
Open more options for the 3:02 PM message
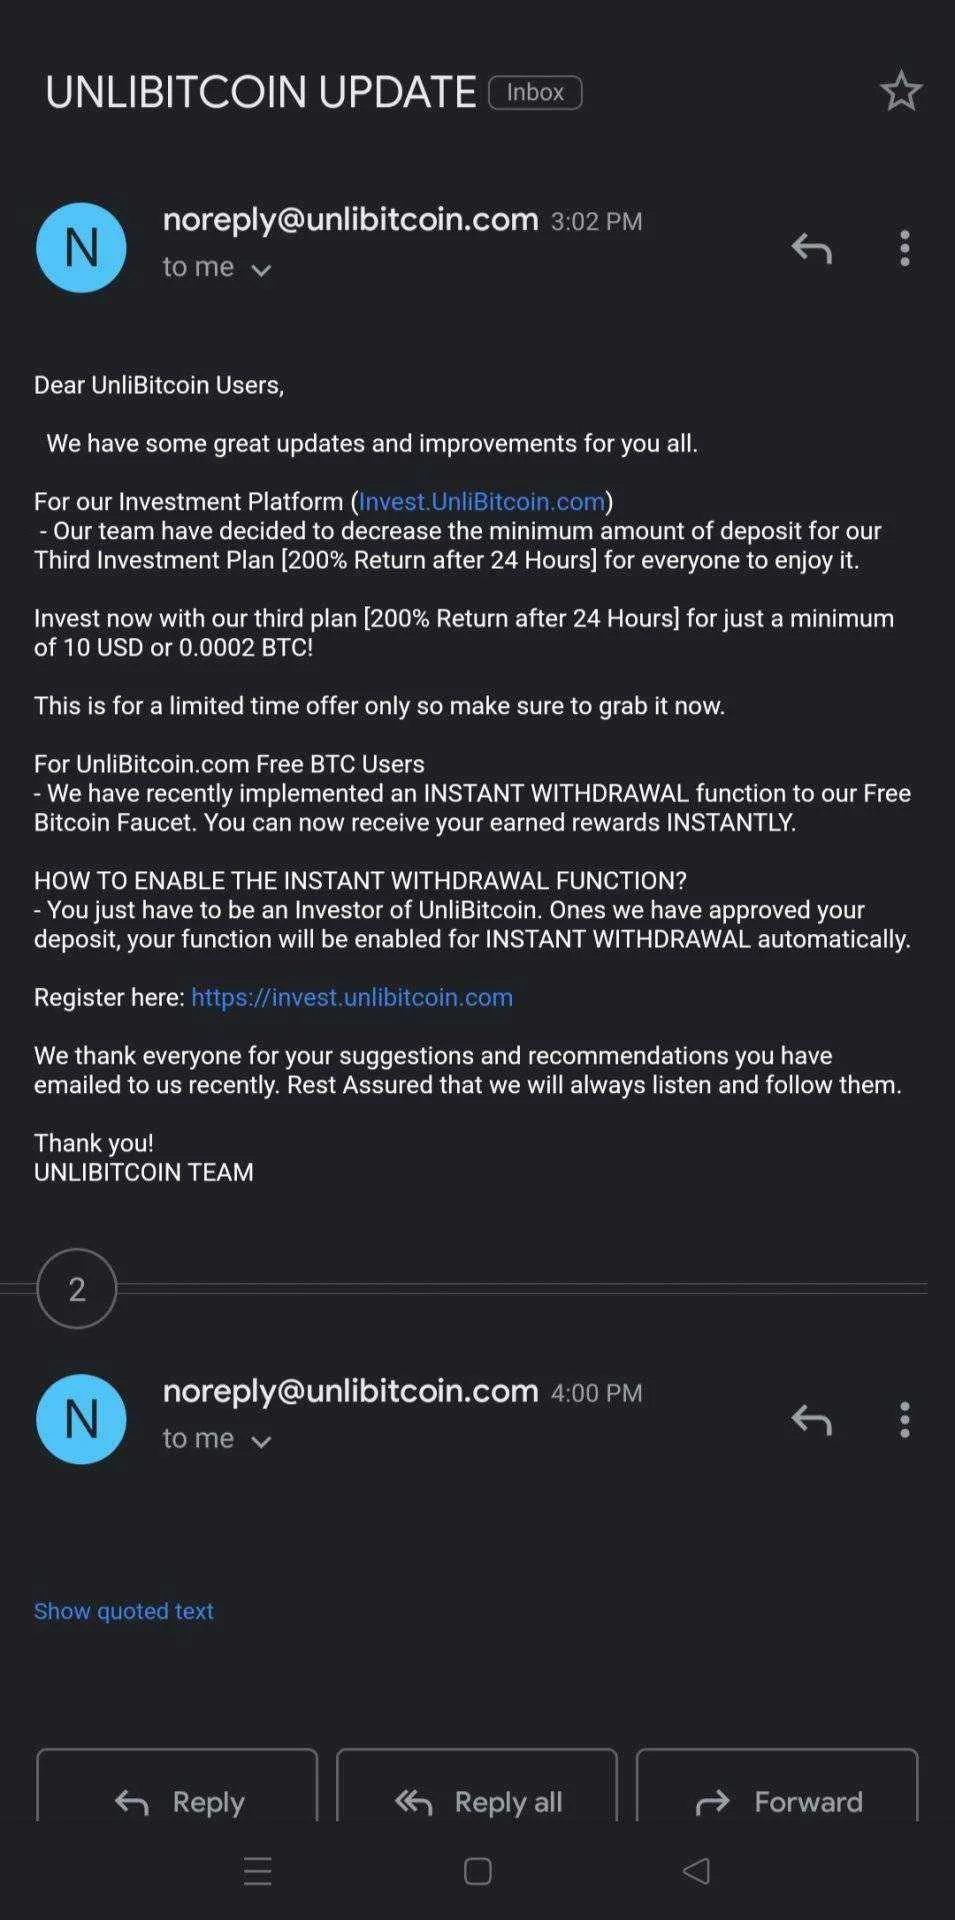point(904,248)
